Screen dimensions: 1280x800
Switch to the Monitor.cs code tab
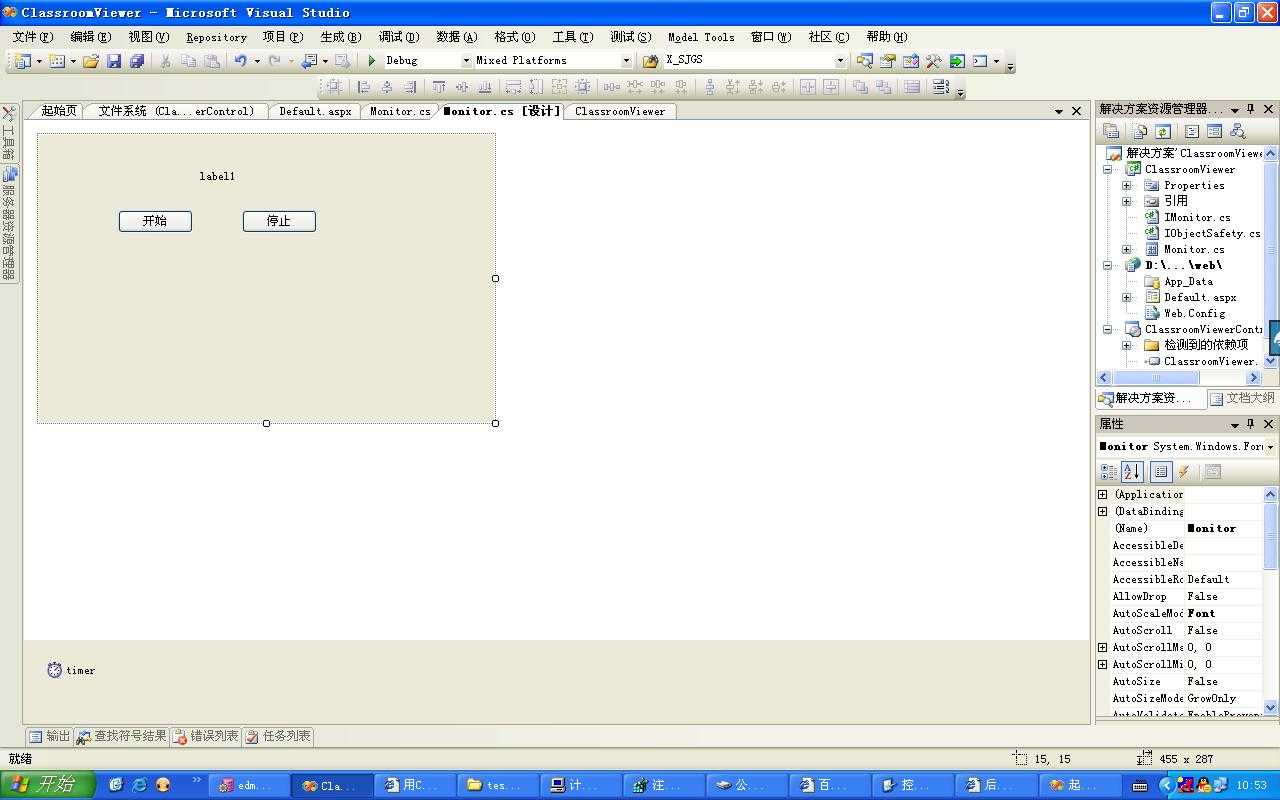400,111
